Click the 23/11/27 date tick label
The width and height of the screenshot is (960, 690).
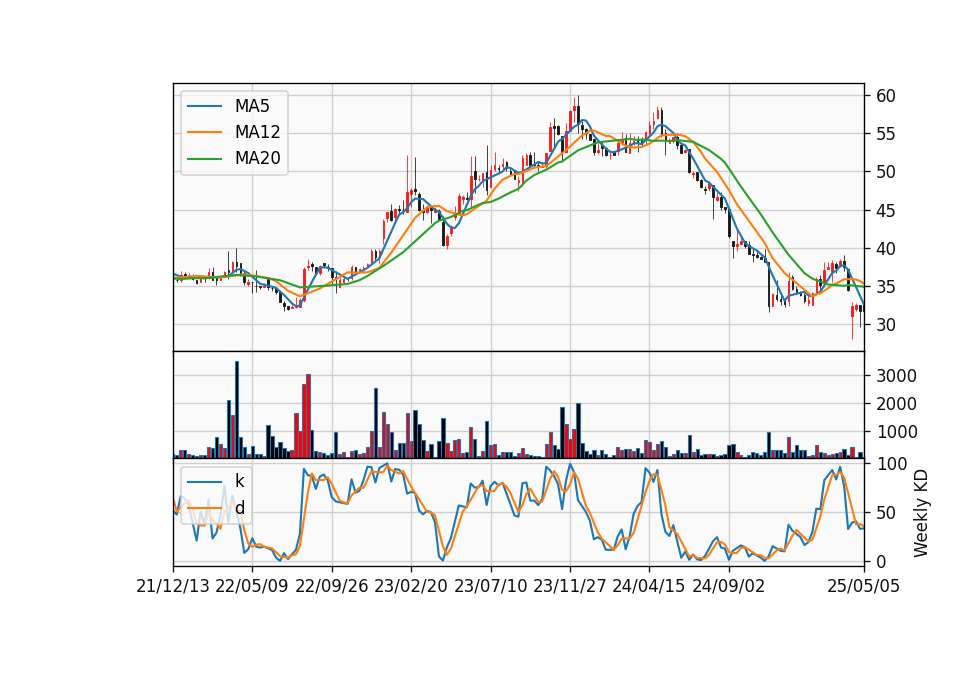point(570,586)
